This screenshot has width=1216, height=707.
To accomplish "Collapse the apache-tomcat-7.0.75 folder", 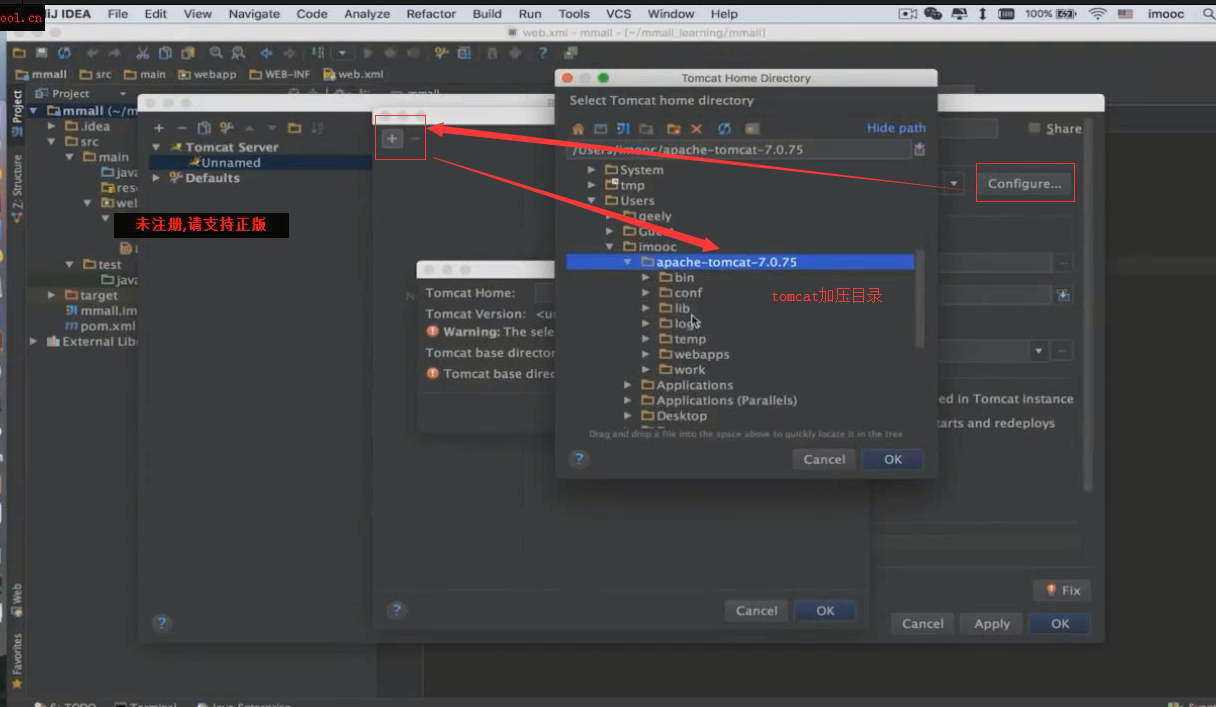I will click(628, 262).
